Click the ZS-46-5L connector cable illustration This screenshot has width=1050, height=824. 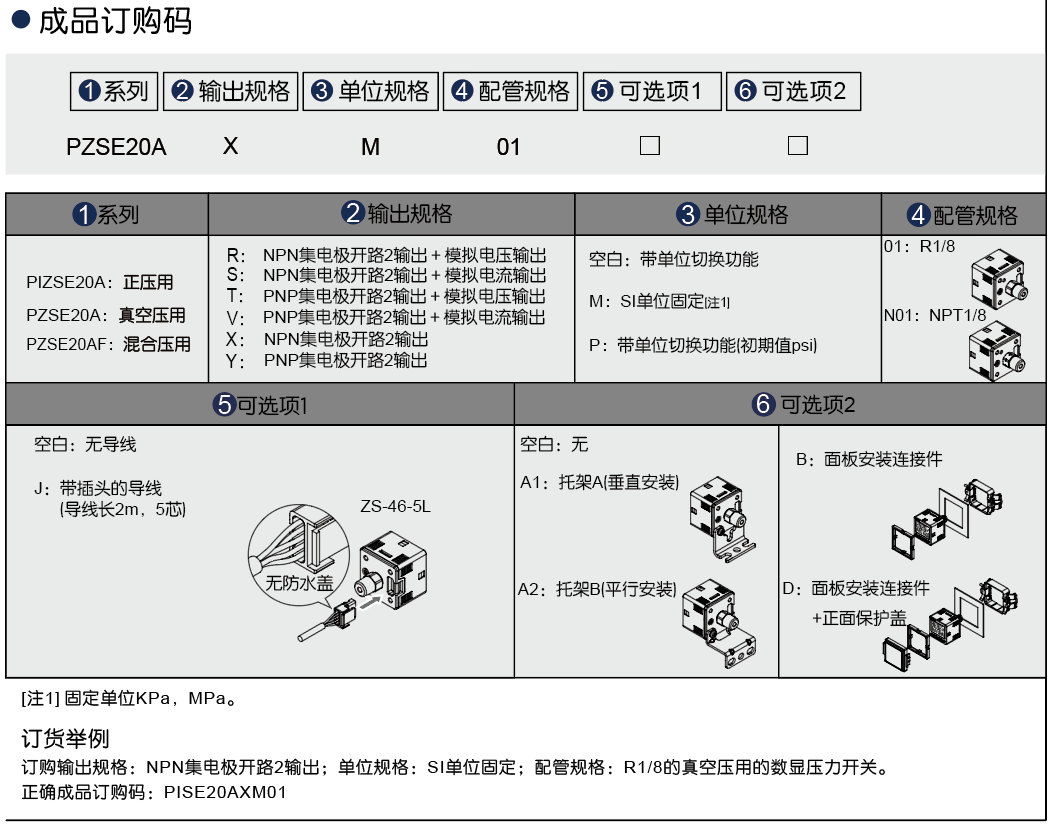pos(362,587)
